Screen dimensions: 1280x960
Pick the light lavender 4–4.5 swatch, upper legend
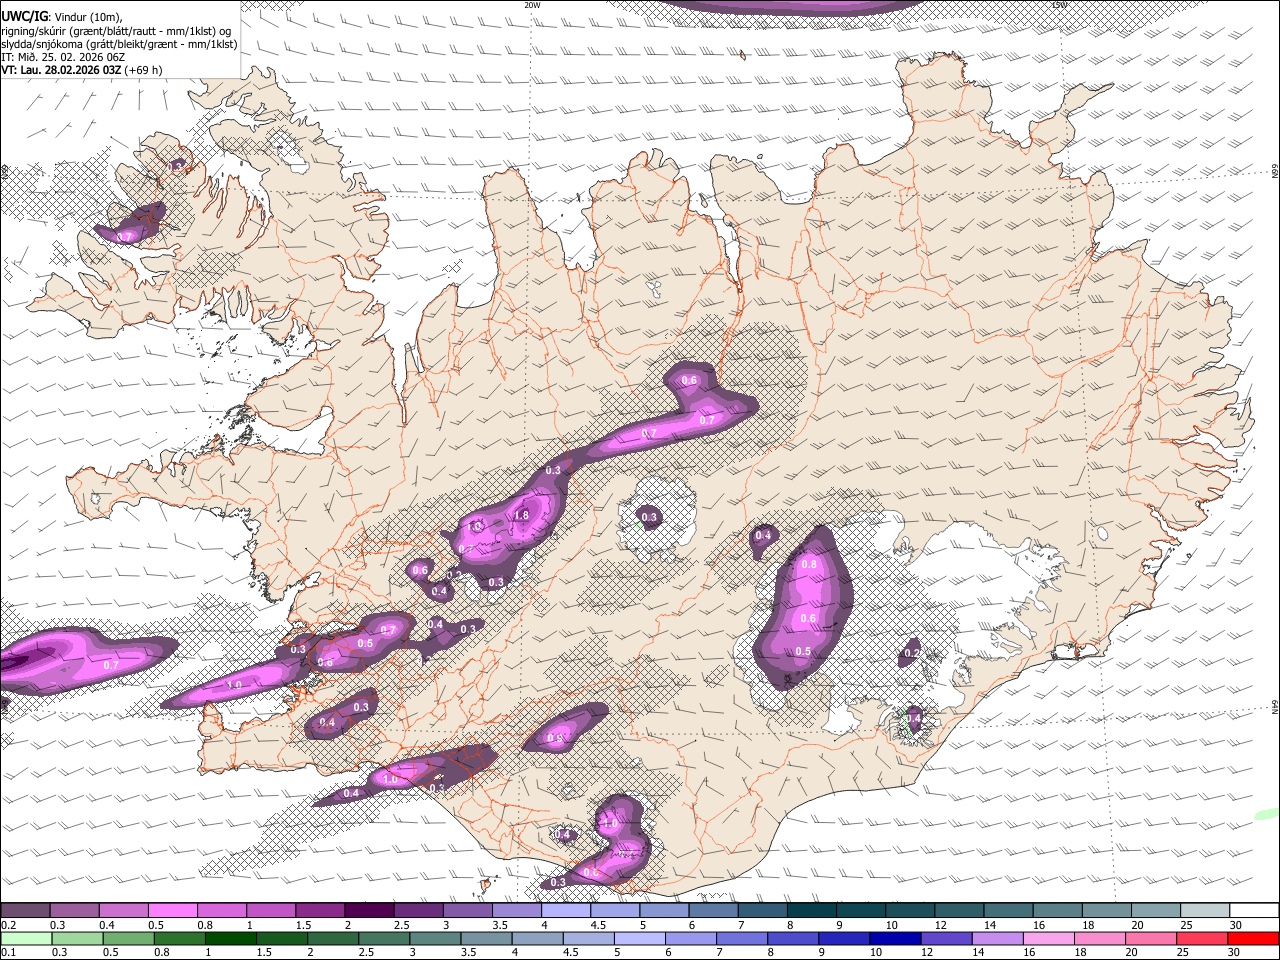coord(566,911)
